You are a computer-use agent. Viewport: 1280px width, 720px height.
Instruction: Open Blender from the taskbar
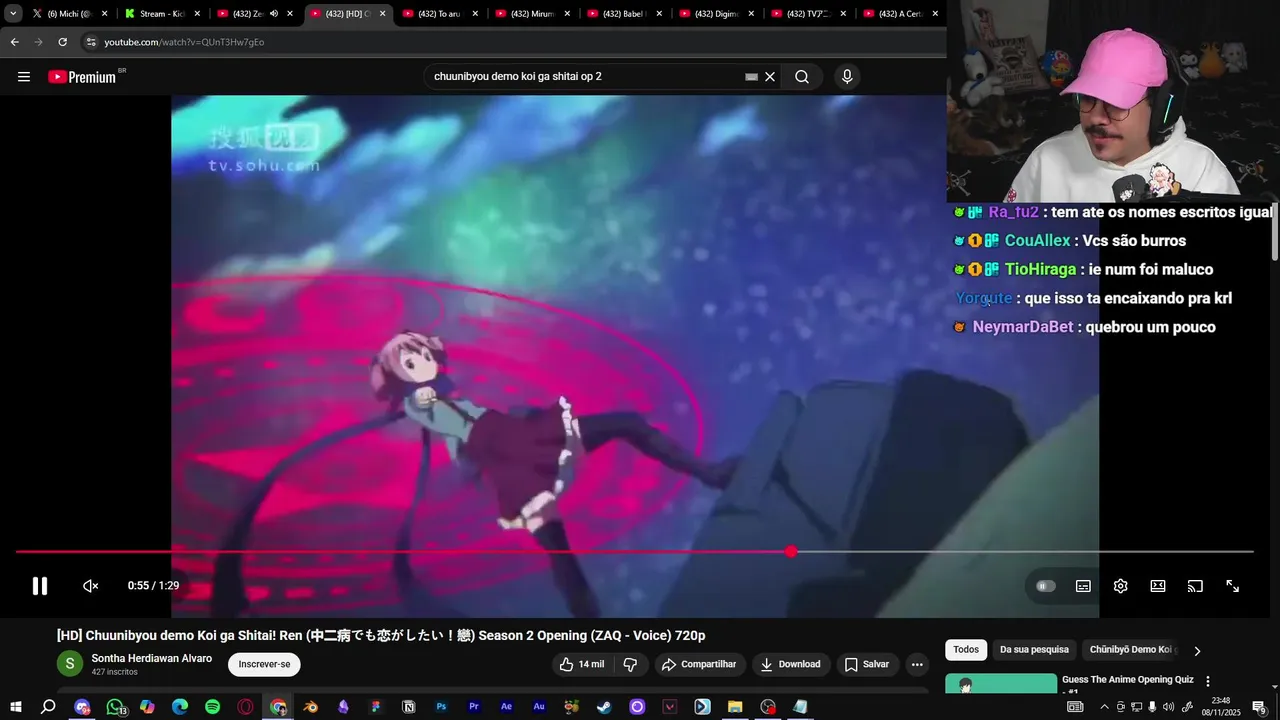311,707
